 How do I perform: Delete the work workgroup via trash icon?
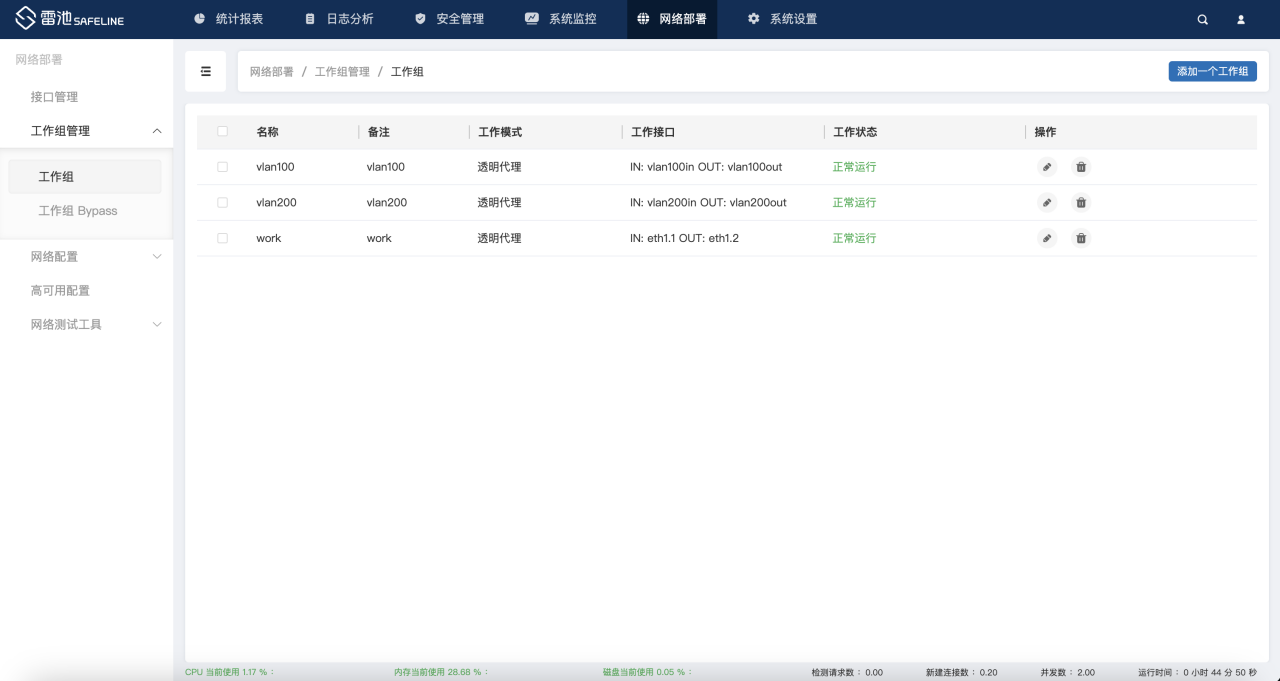click(x=1081, y=239)
